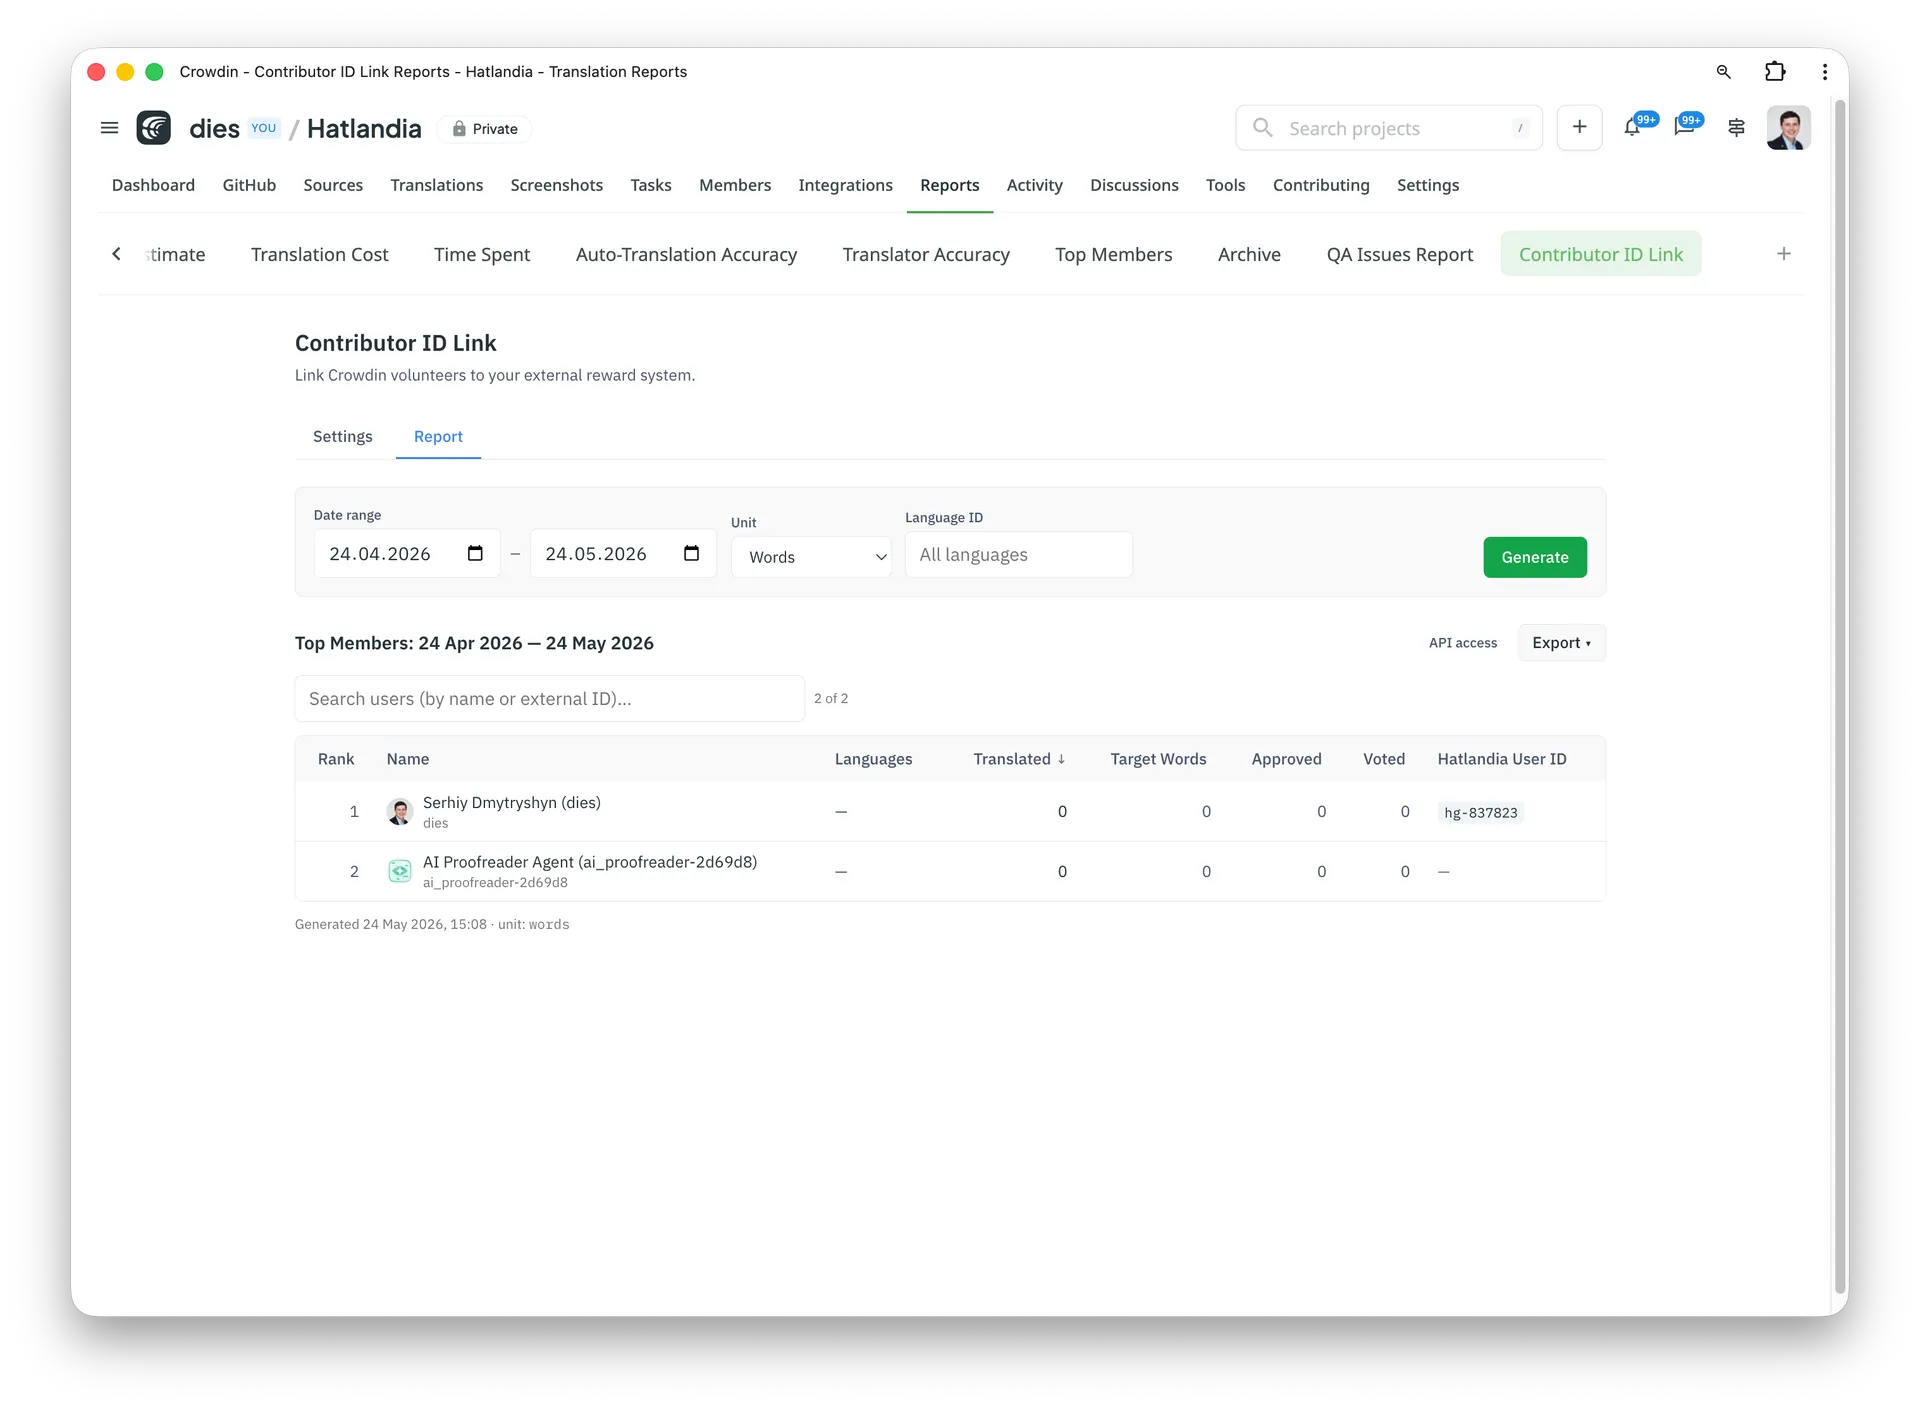Screen dimensions: 1920x1410
Task: Click the green Generate button
Action: click(x=1535, y=557)
